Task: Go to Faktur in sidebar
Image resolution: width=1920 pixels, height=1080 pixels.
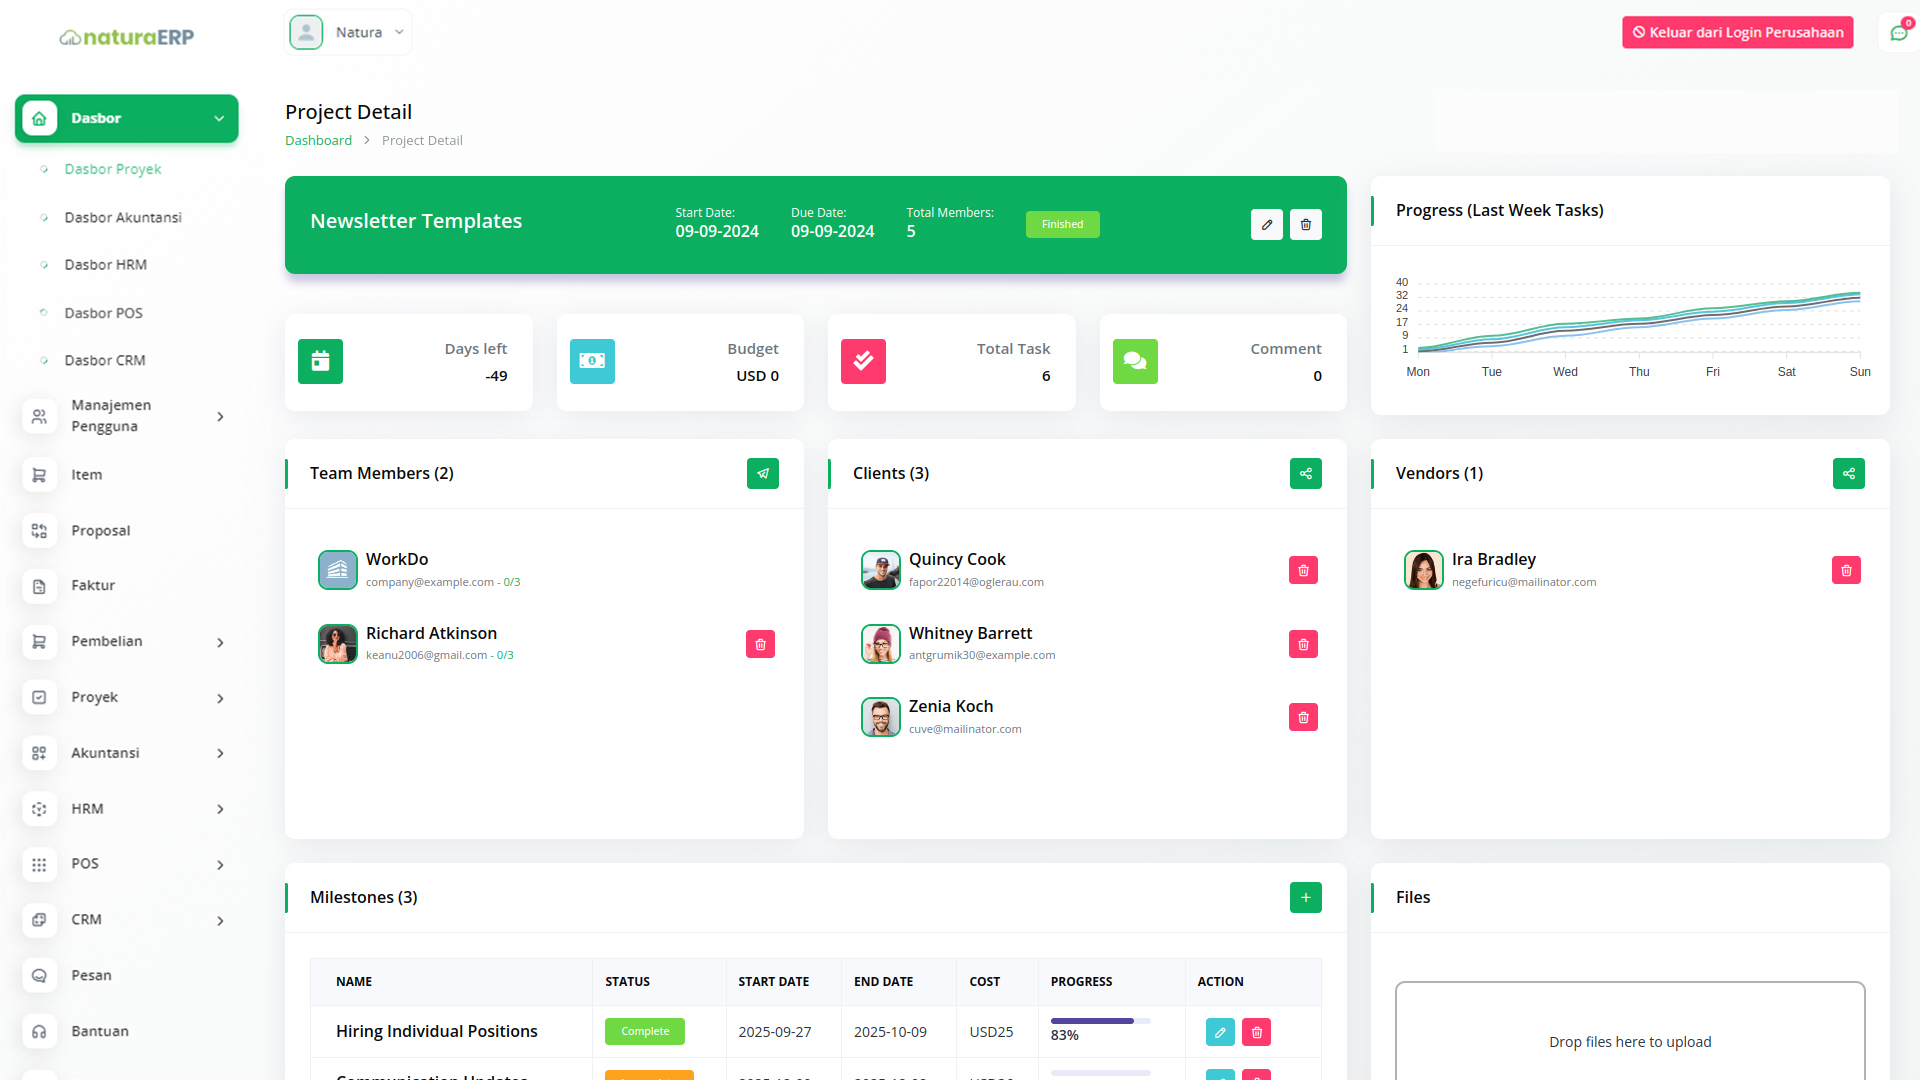Action: [93, 586]
